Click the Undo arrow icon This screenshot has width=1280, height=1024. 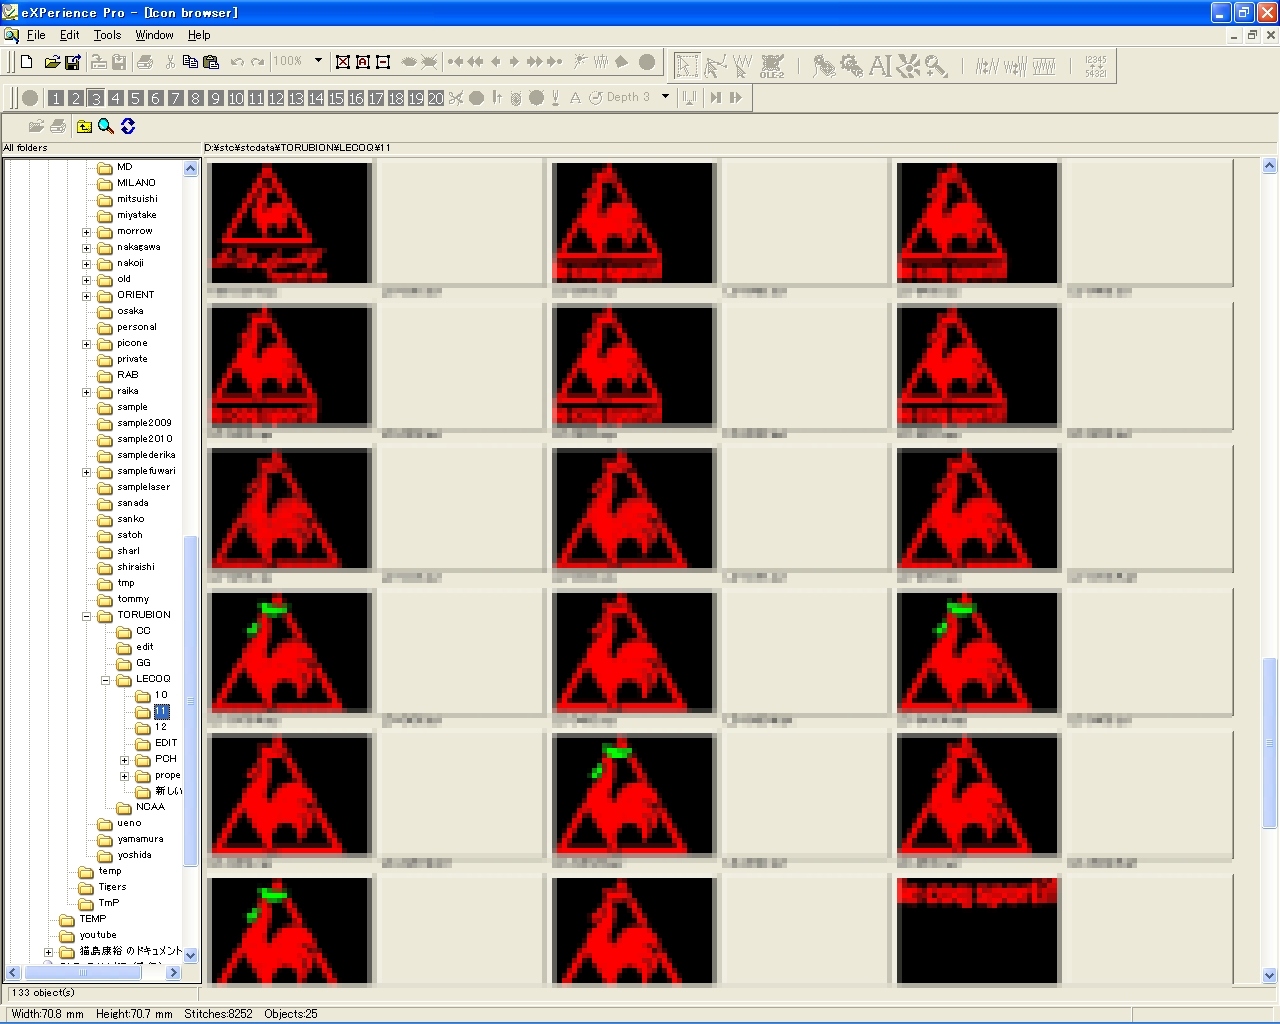(237, 62)
